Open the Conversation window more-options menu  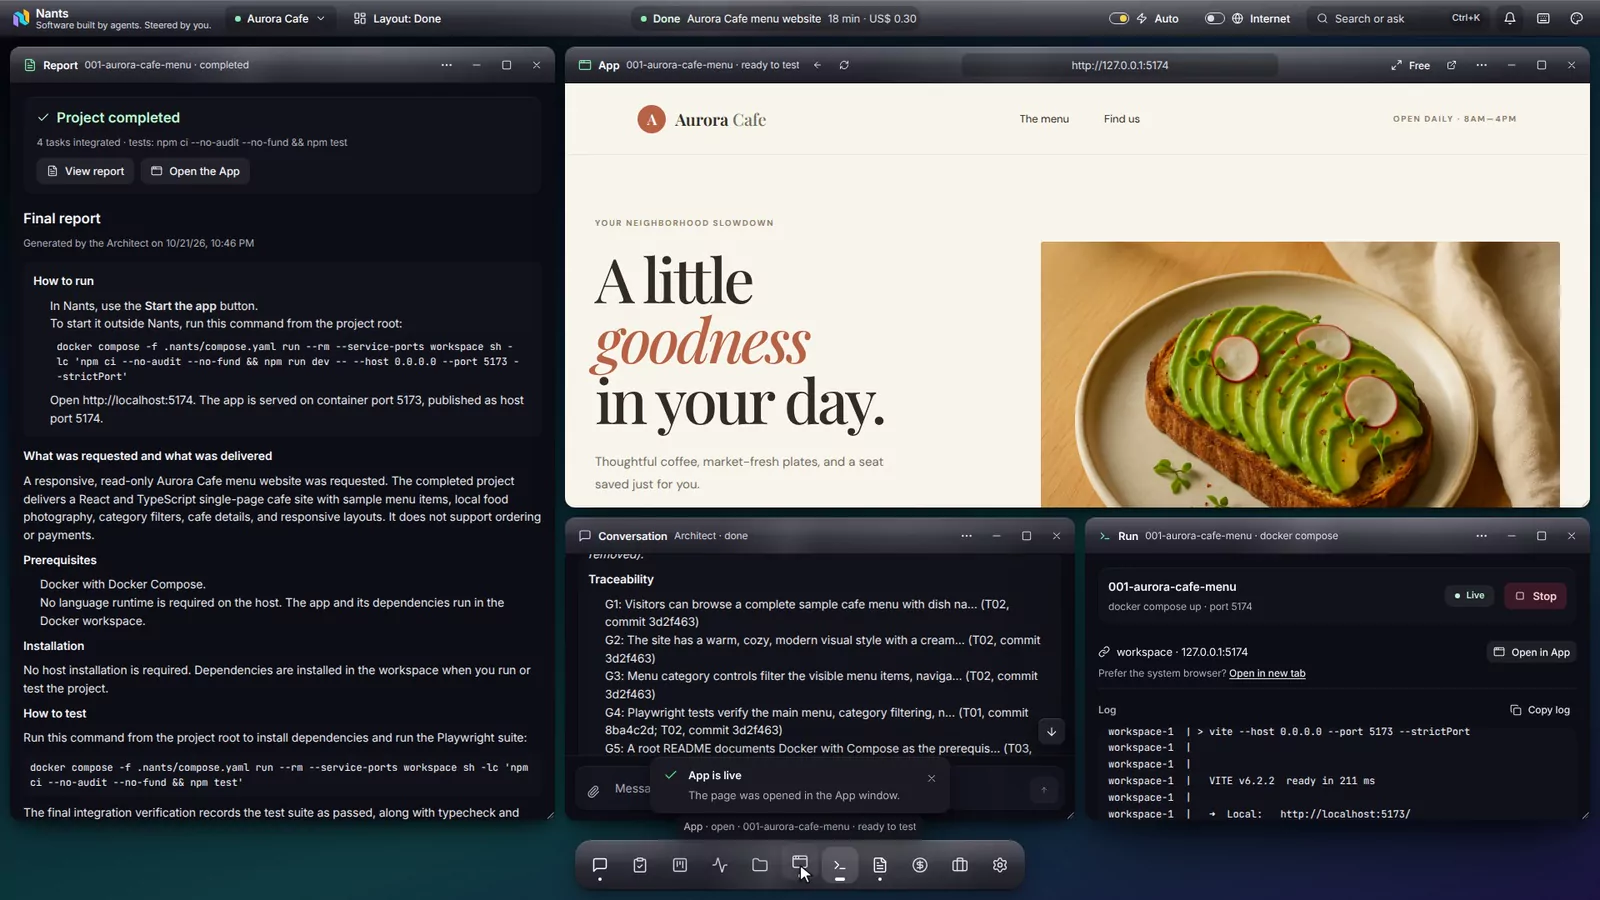tap(966, 536)
